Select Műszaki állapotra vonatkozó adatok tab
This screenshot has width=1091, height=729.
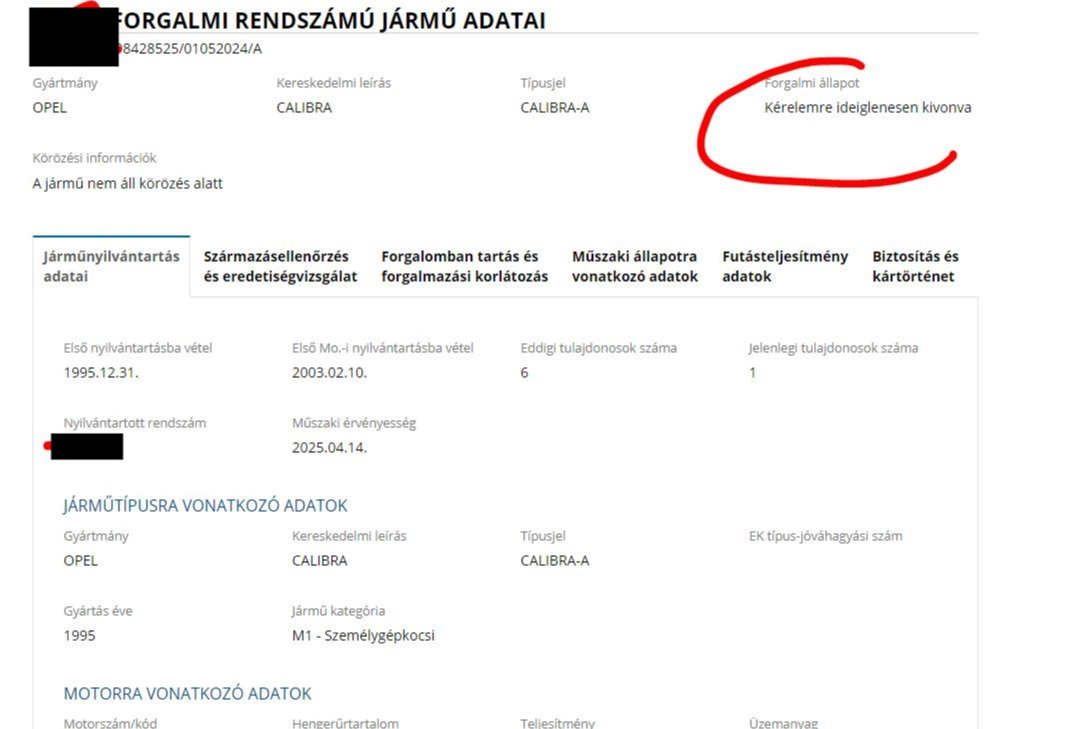point(634,266)
